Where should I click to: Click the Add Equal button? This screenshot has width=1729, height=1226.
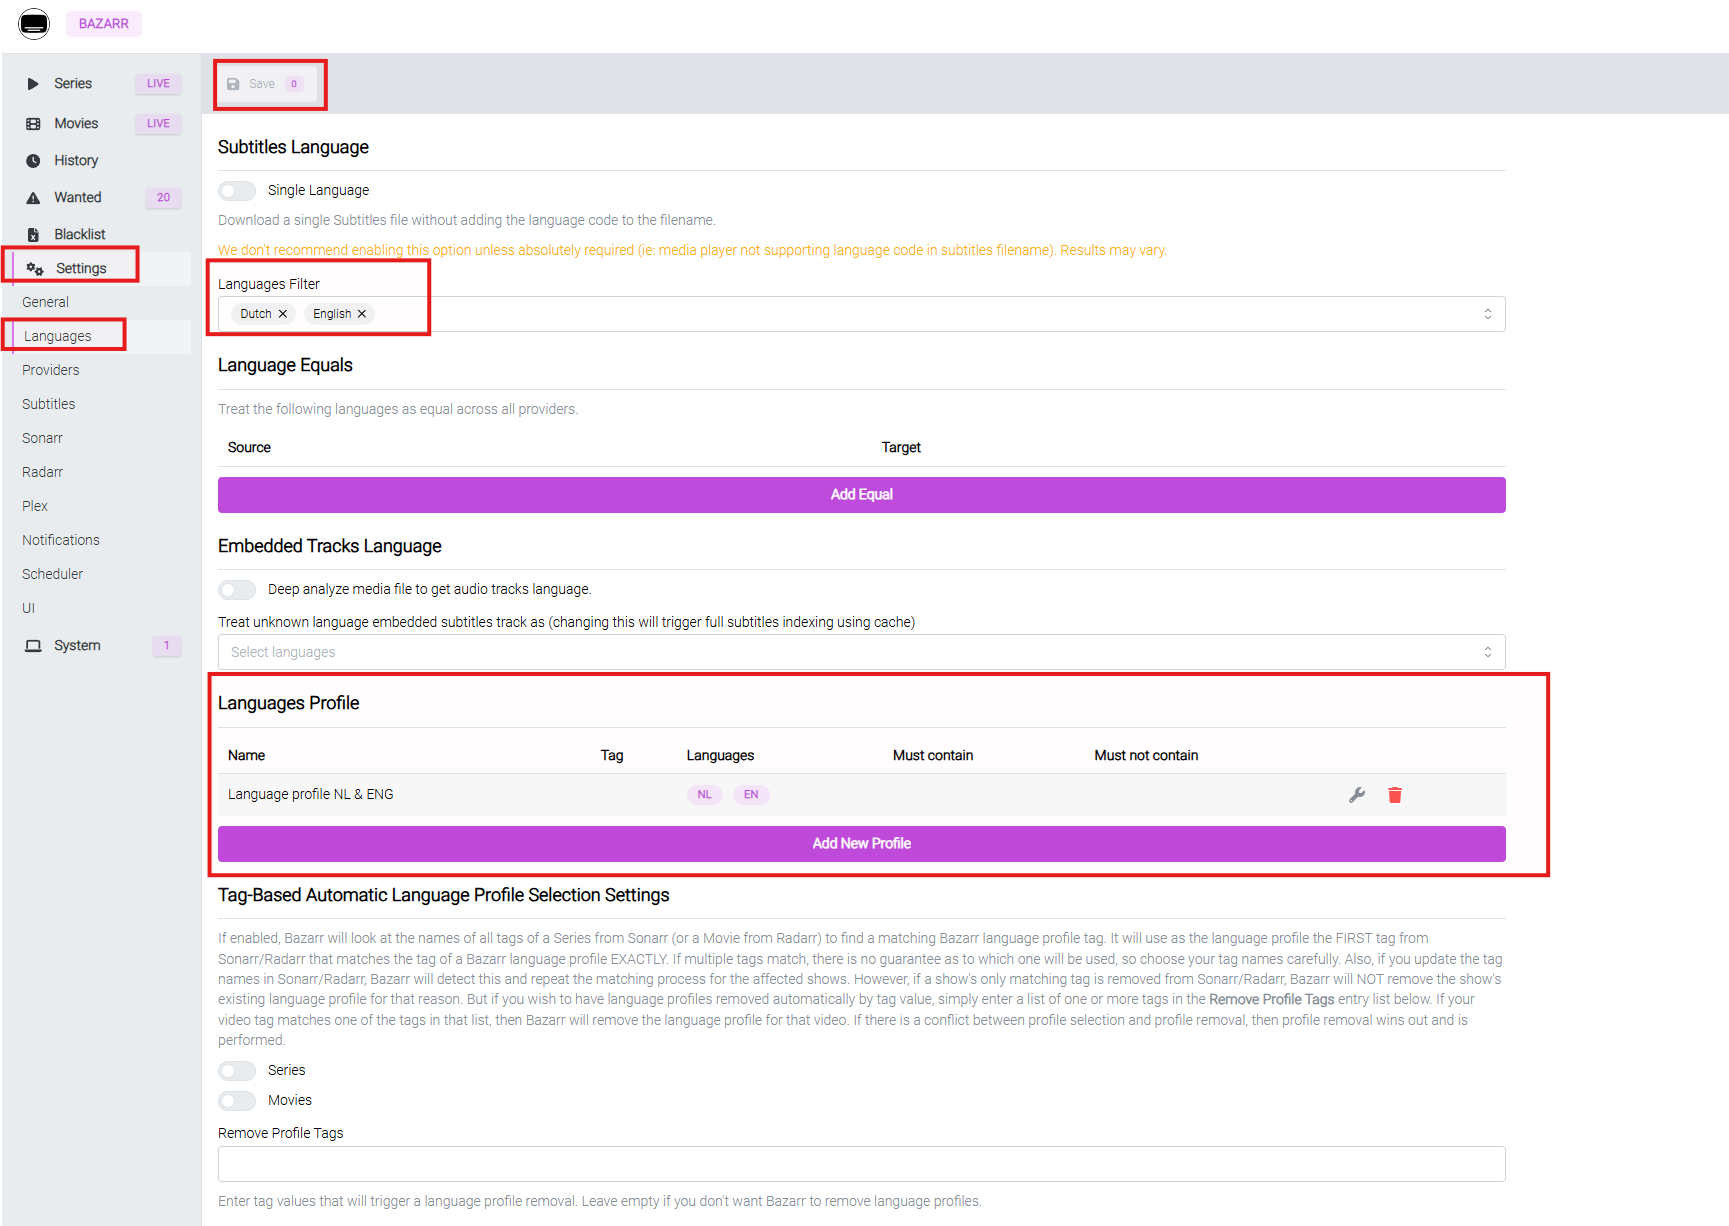tap(861, 495)
